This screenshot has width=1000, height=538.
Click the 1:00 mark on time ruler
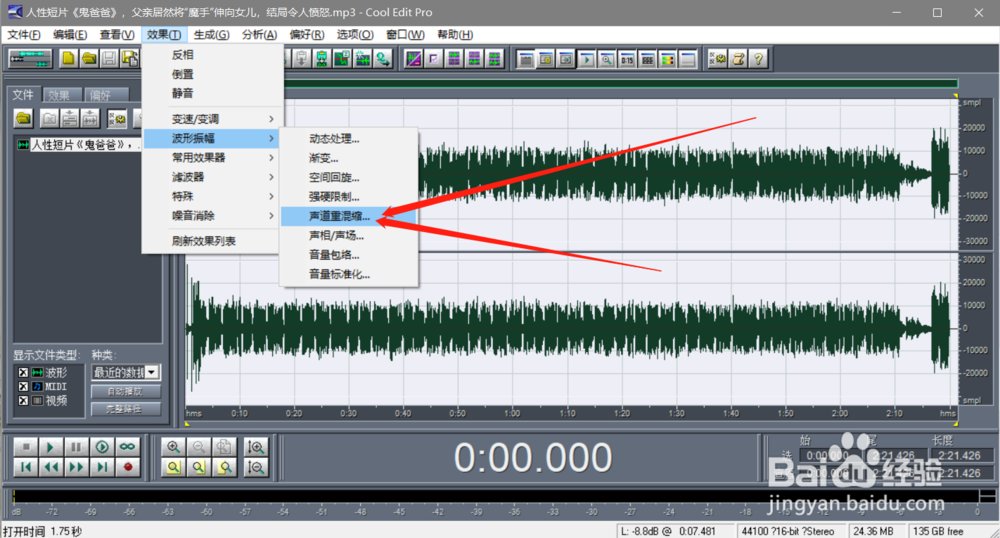pyautogui.click(x=512, y=413)
